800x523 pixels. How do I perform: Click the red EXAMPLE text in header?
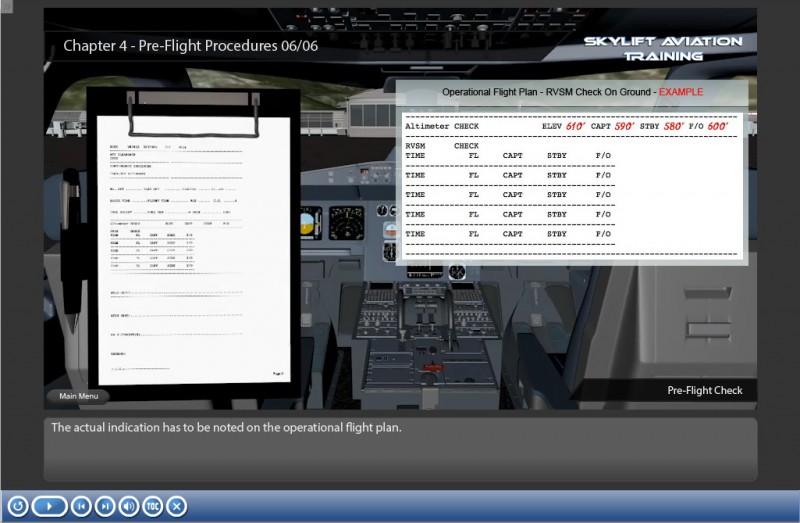[x=680, y=92]
